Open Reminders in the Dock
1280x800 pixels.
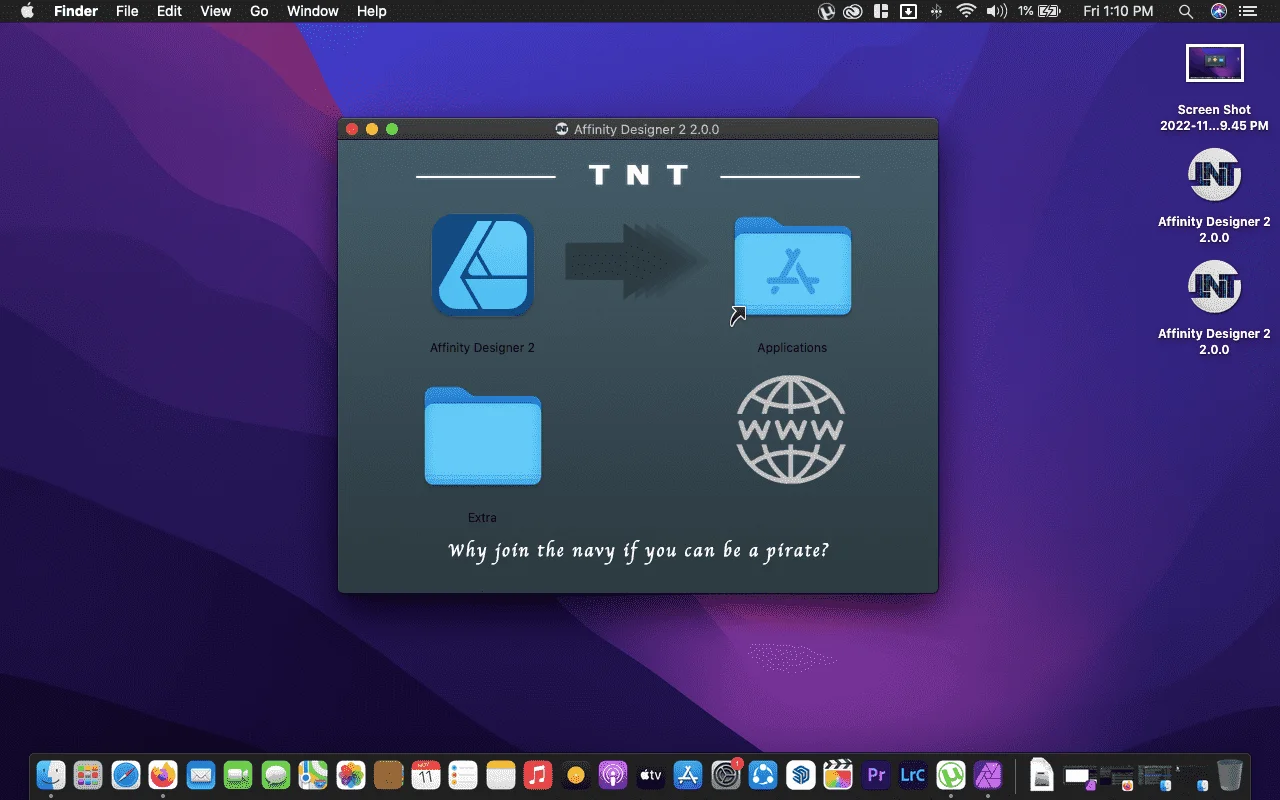point(463,774)
